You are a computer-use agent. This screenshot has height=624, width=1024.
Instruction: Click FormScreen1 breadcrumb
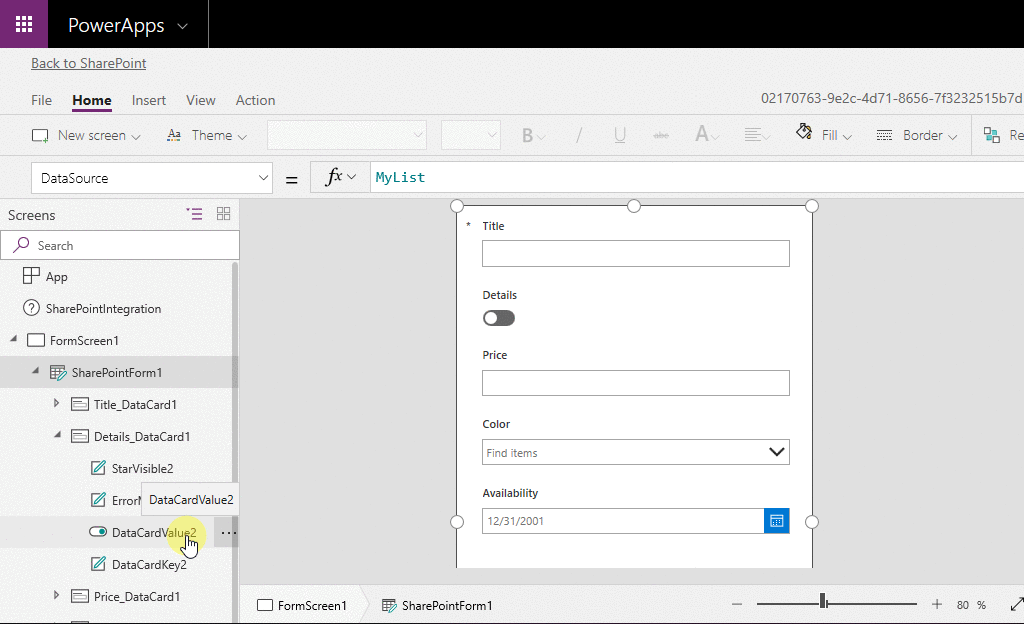(302, 606)
